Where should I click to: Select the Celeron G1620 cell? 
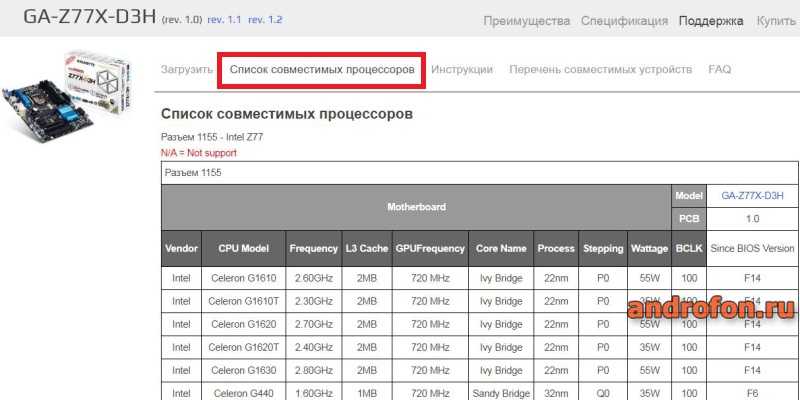pos(243,324)
